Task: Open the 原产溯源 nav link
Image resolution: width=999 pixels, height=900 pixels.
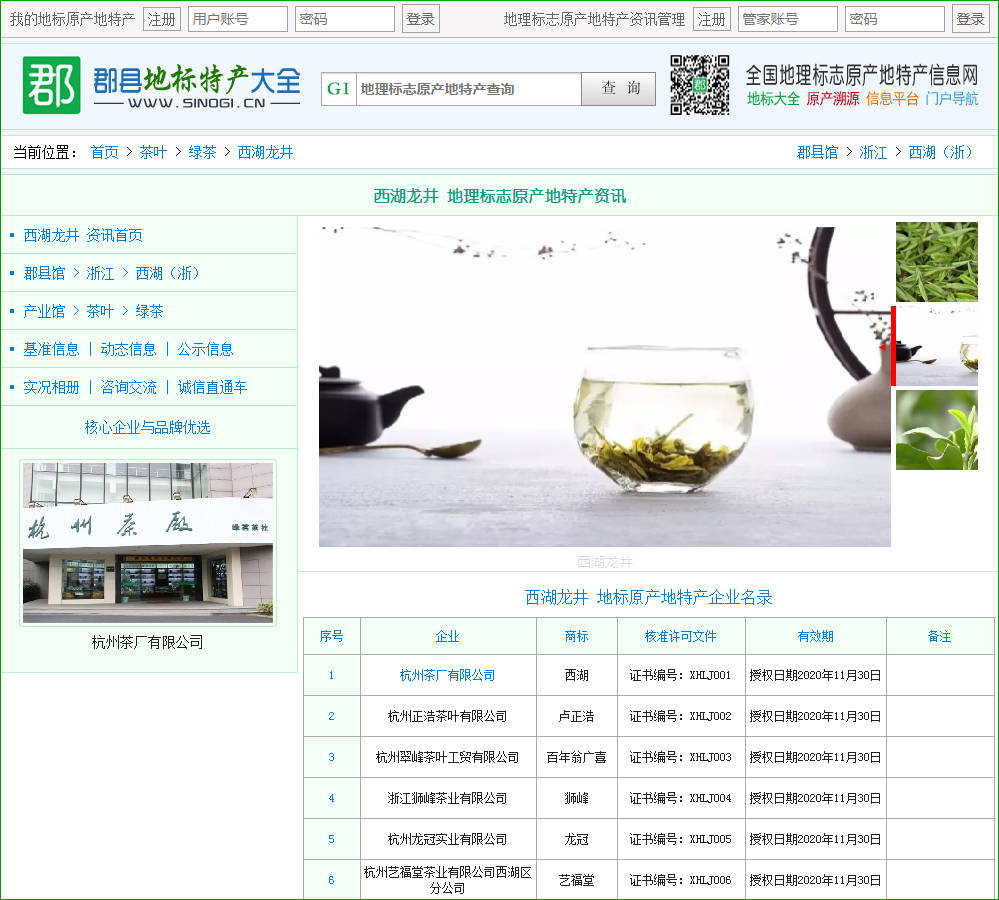Action: coord(833,99)
